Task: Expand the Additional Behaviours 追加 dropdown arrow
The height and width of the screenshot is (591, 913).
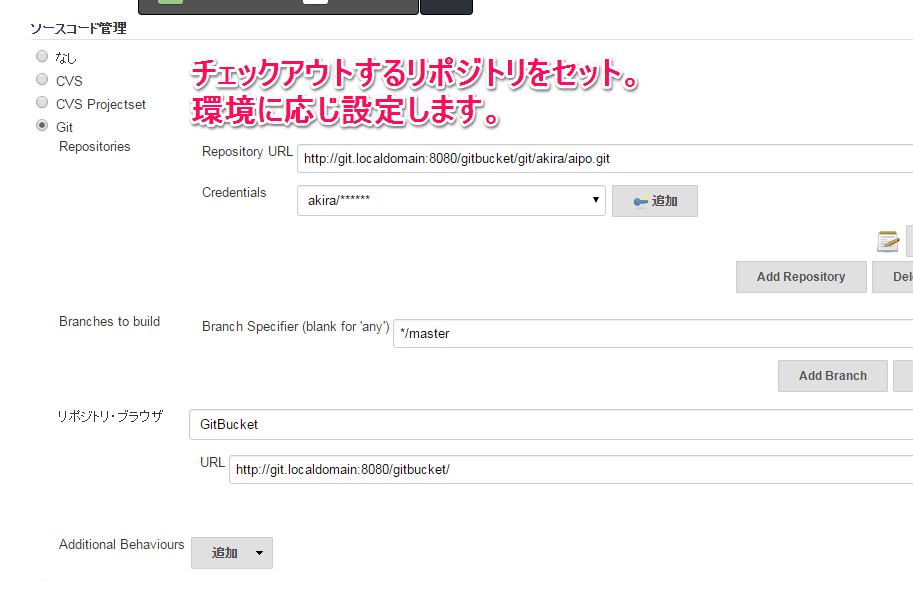Action: coord(259,553)
